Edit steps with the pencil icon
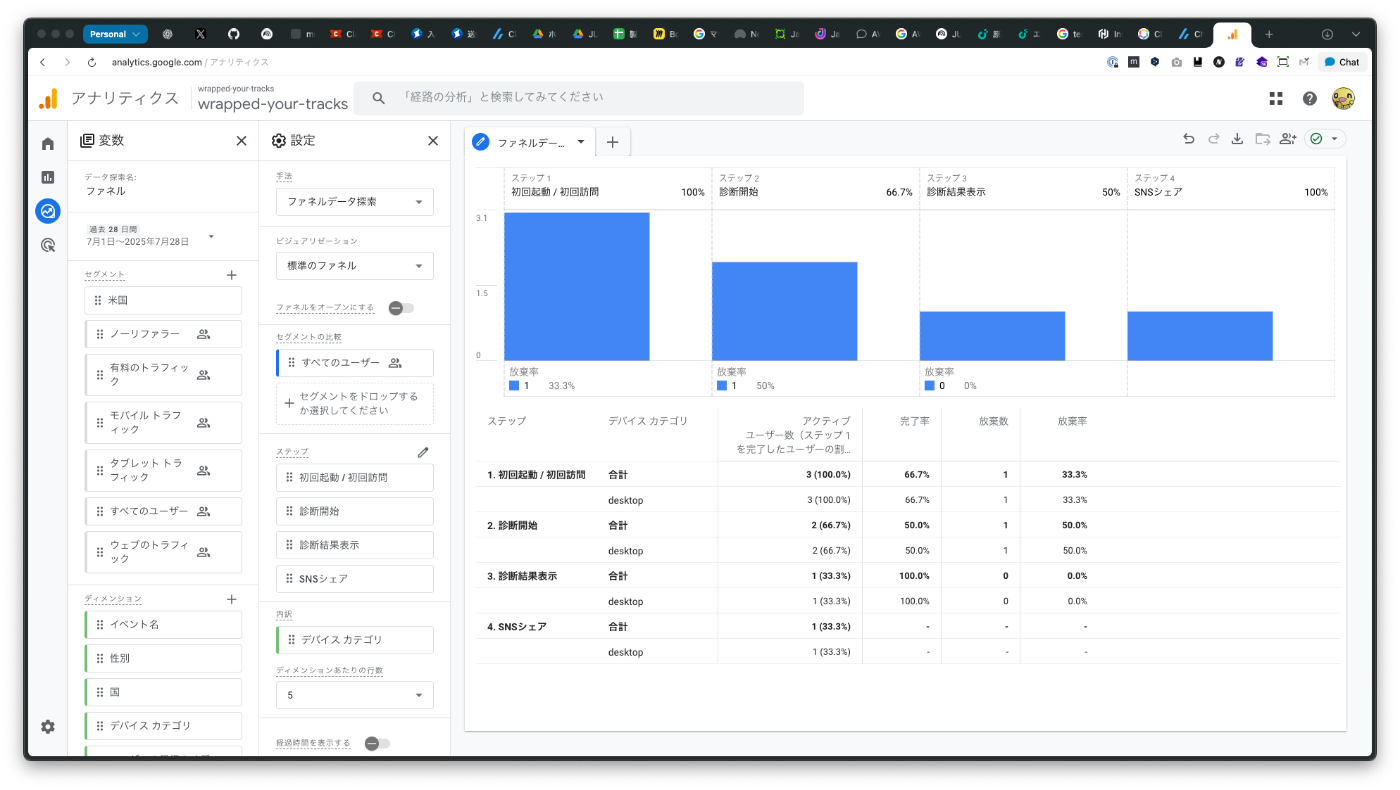The width and height of the screenshot is (1400, 790). click(423, 452)
